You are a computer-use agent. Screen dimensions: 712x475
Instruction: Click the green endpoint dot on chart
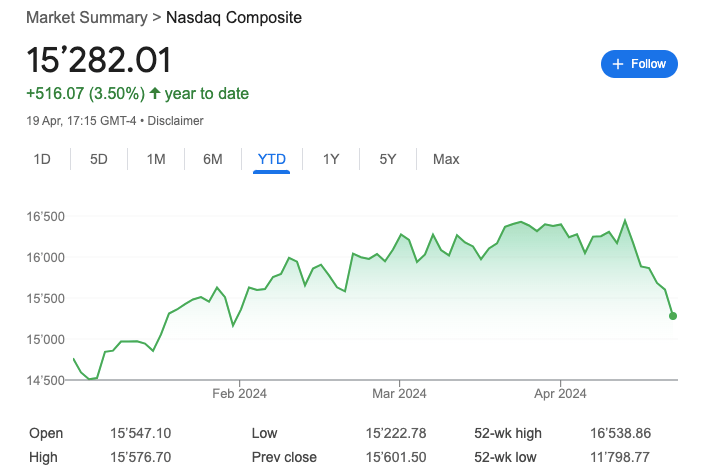[x=673, y=316]
